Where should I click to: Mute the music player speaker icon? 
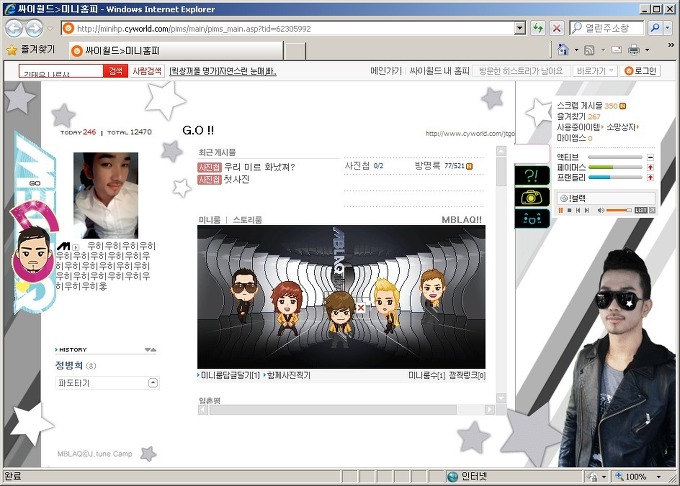click(x=601, y=210)
